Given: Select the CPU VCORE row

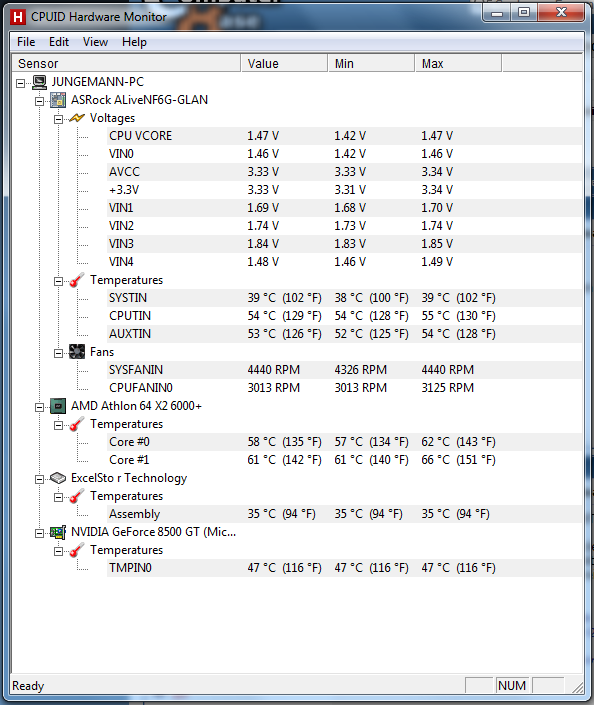Looking at the screenshot, I should 344,136.
